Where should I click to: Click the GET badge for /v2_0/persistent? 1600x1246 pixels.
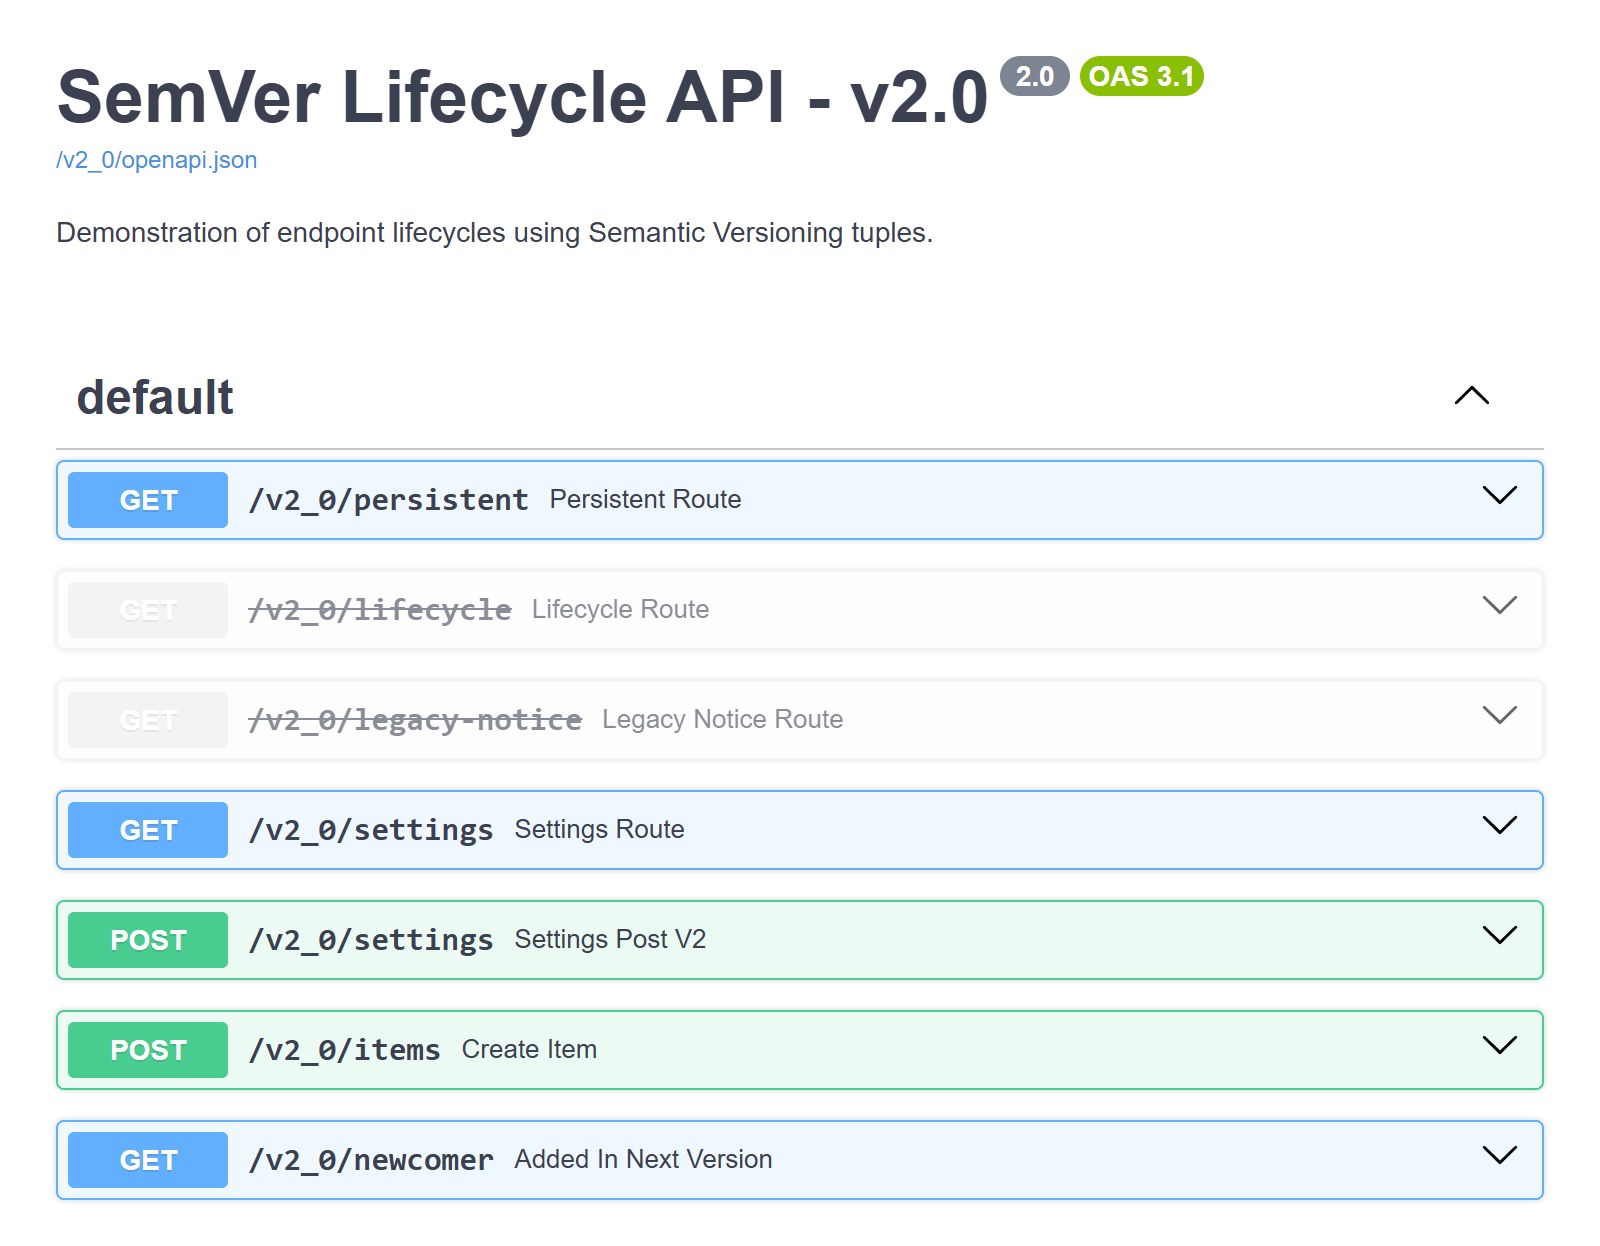(x=148, y=500)
